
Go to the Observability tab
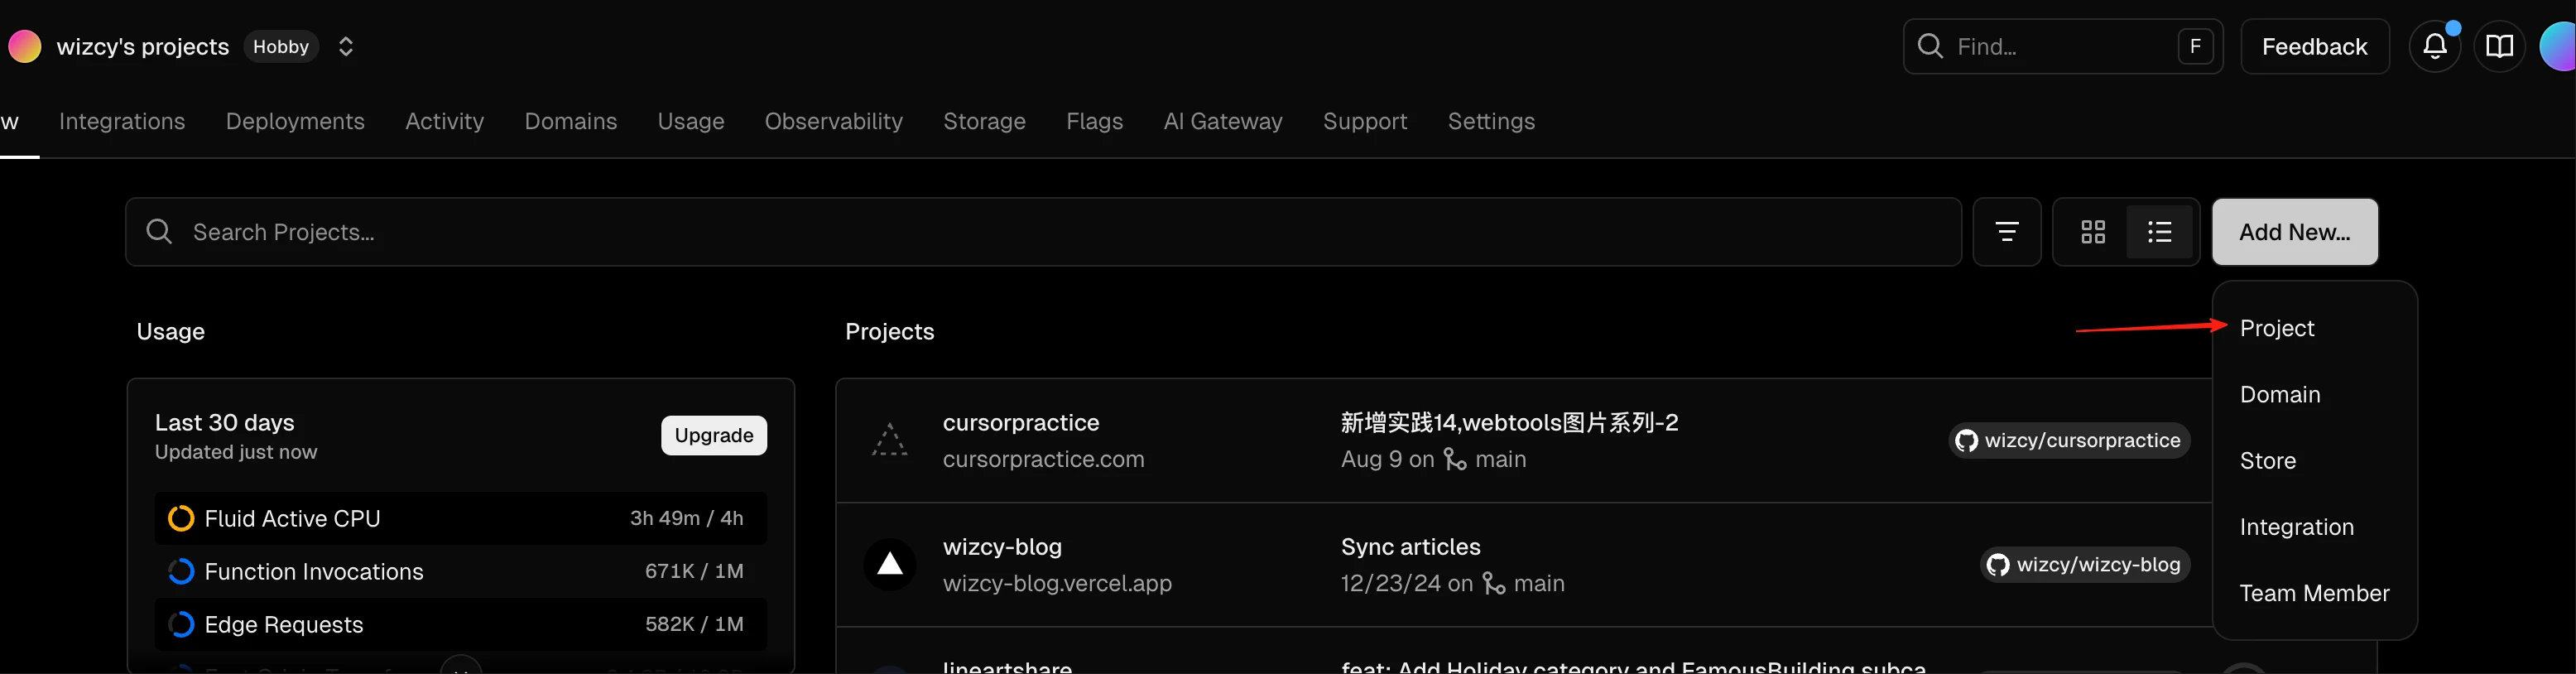click(x=833, y=121)
